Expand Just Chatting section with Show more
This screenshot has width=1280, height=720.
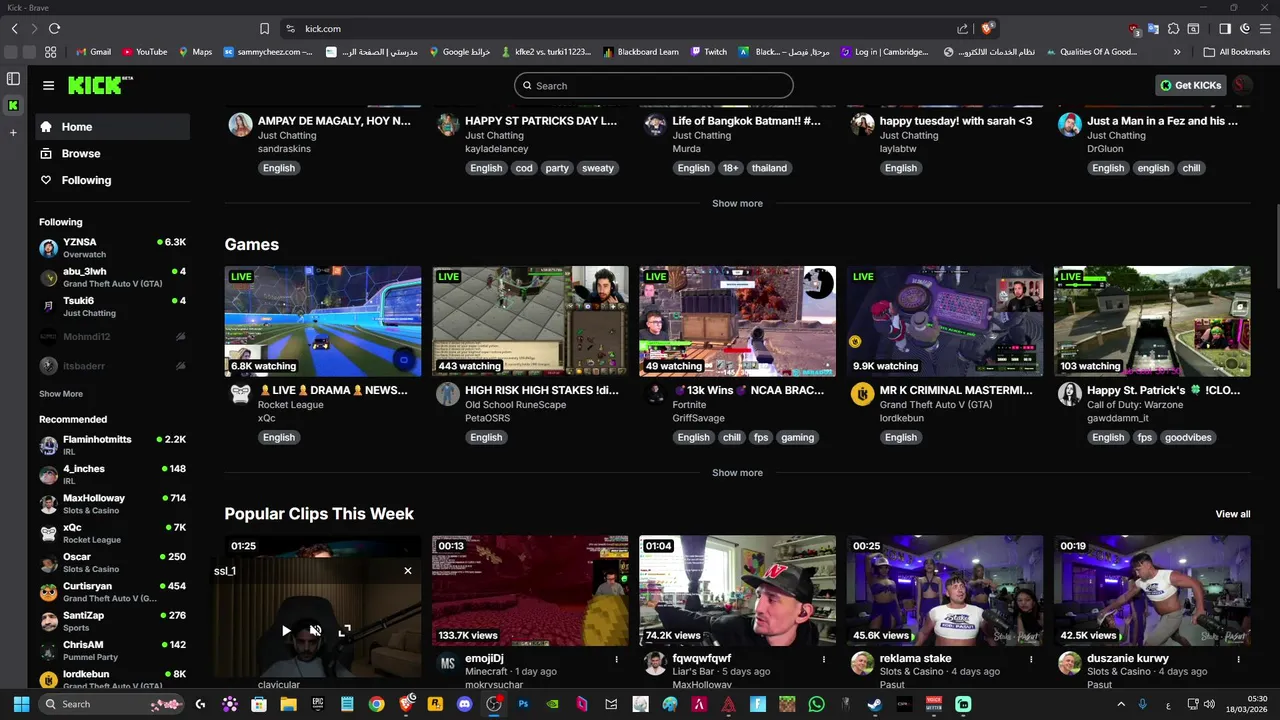pos(737,203)
